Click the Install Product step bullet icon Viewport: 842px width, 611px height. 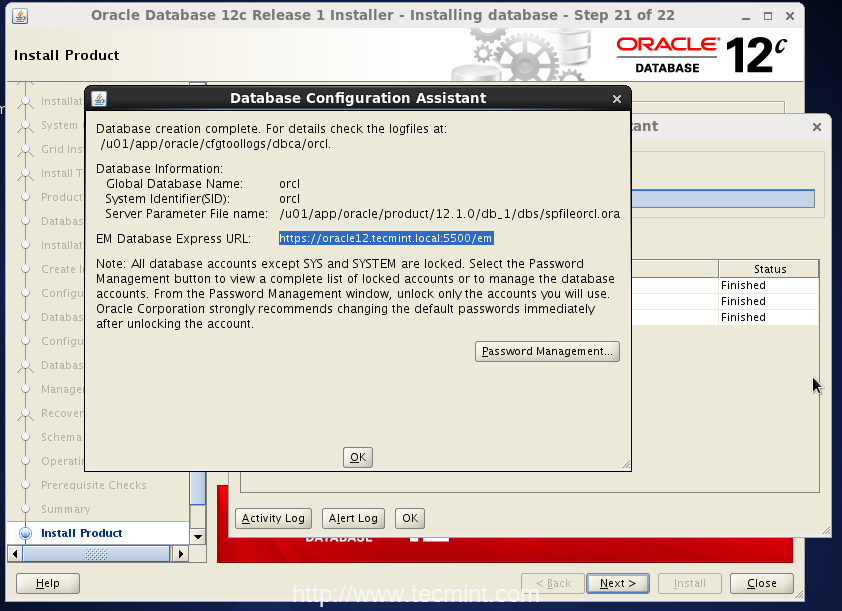pos(25,533)
